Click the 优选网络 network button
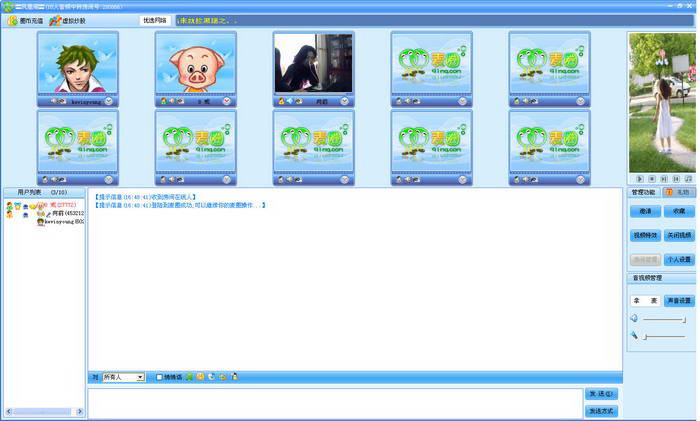The image size is (700, 421). [x=154, y=21]
